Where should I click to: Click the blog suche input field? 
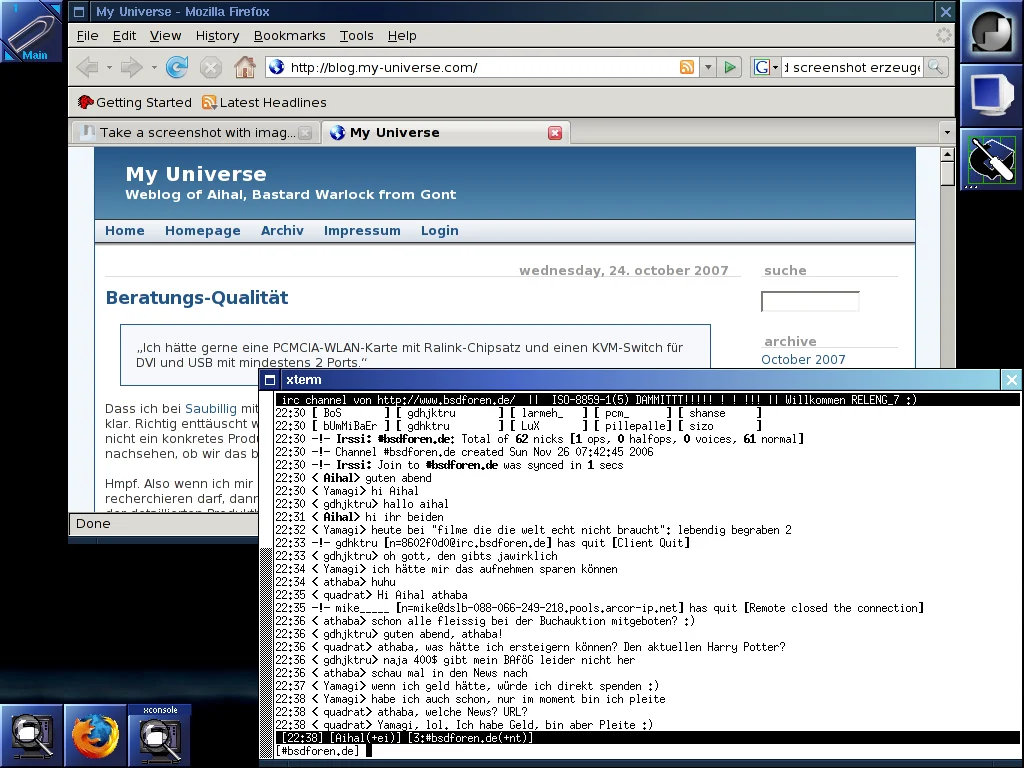coord(810,301)
